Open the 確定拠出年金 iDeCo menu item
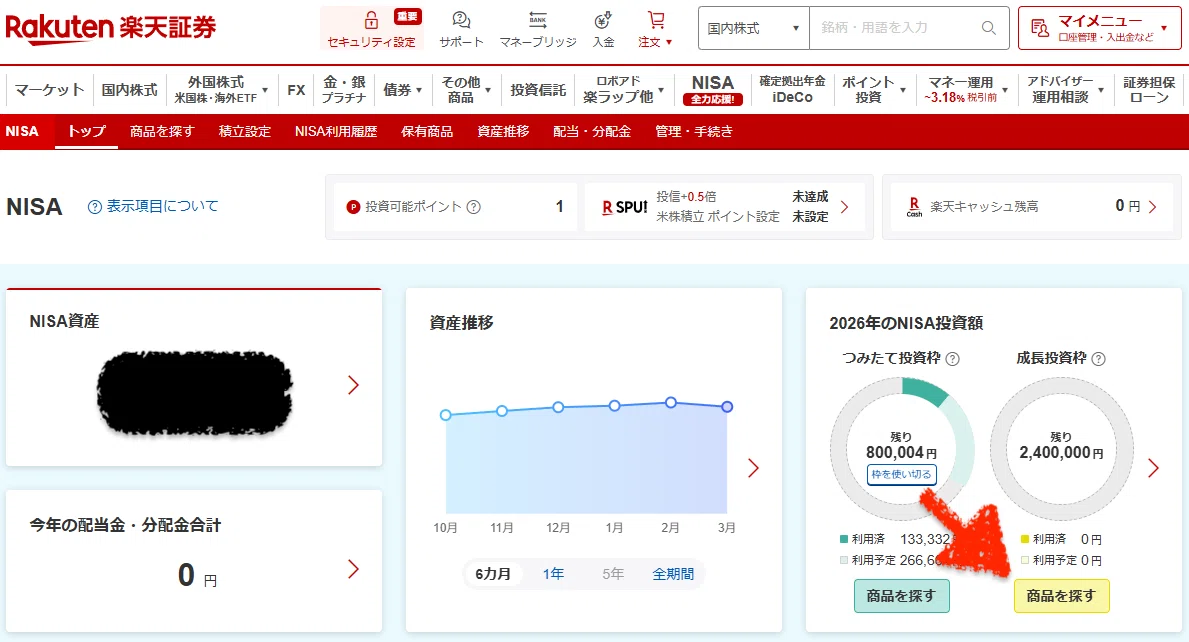The width and height of the screenshot is (1189, 642). click(x=792, y=89)
